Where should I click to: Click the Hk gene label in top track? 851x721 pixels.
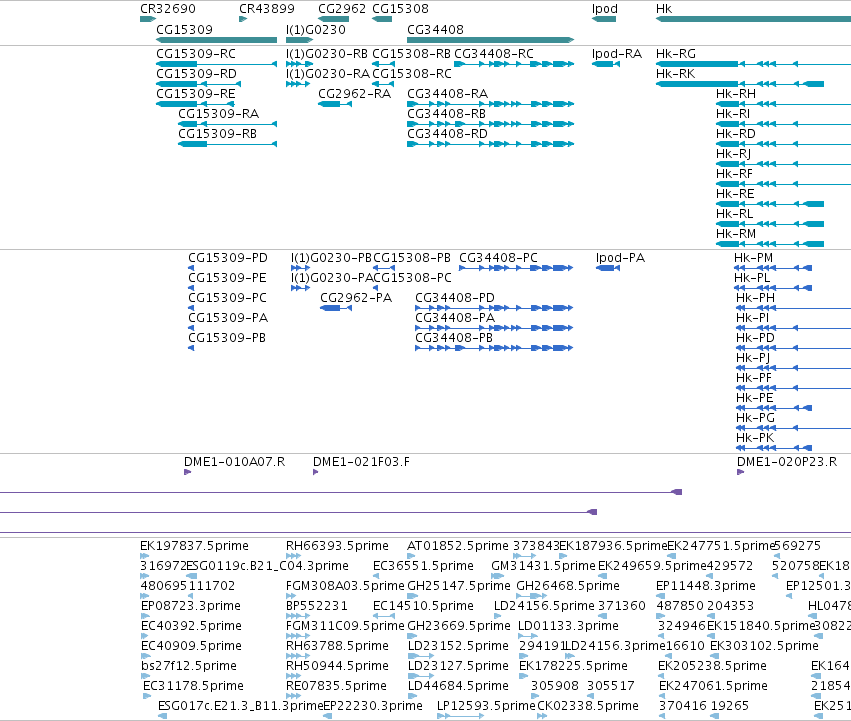tap(664, 9)
